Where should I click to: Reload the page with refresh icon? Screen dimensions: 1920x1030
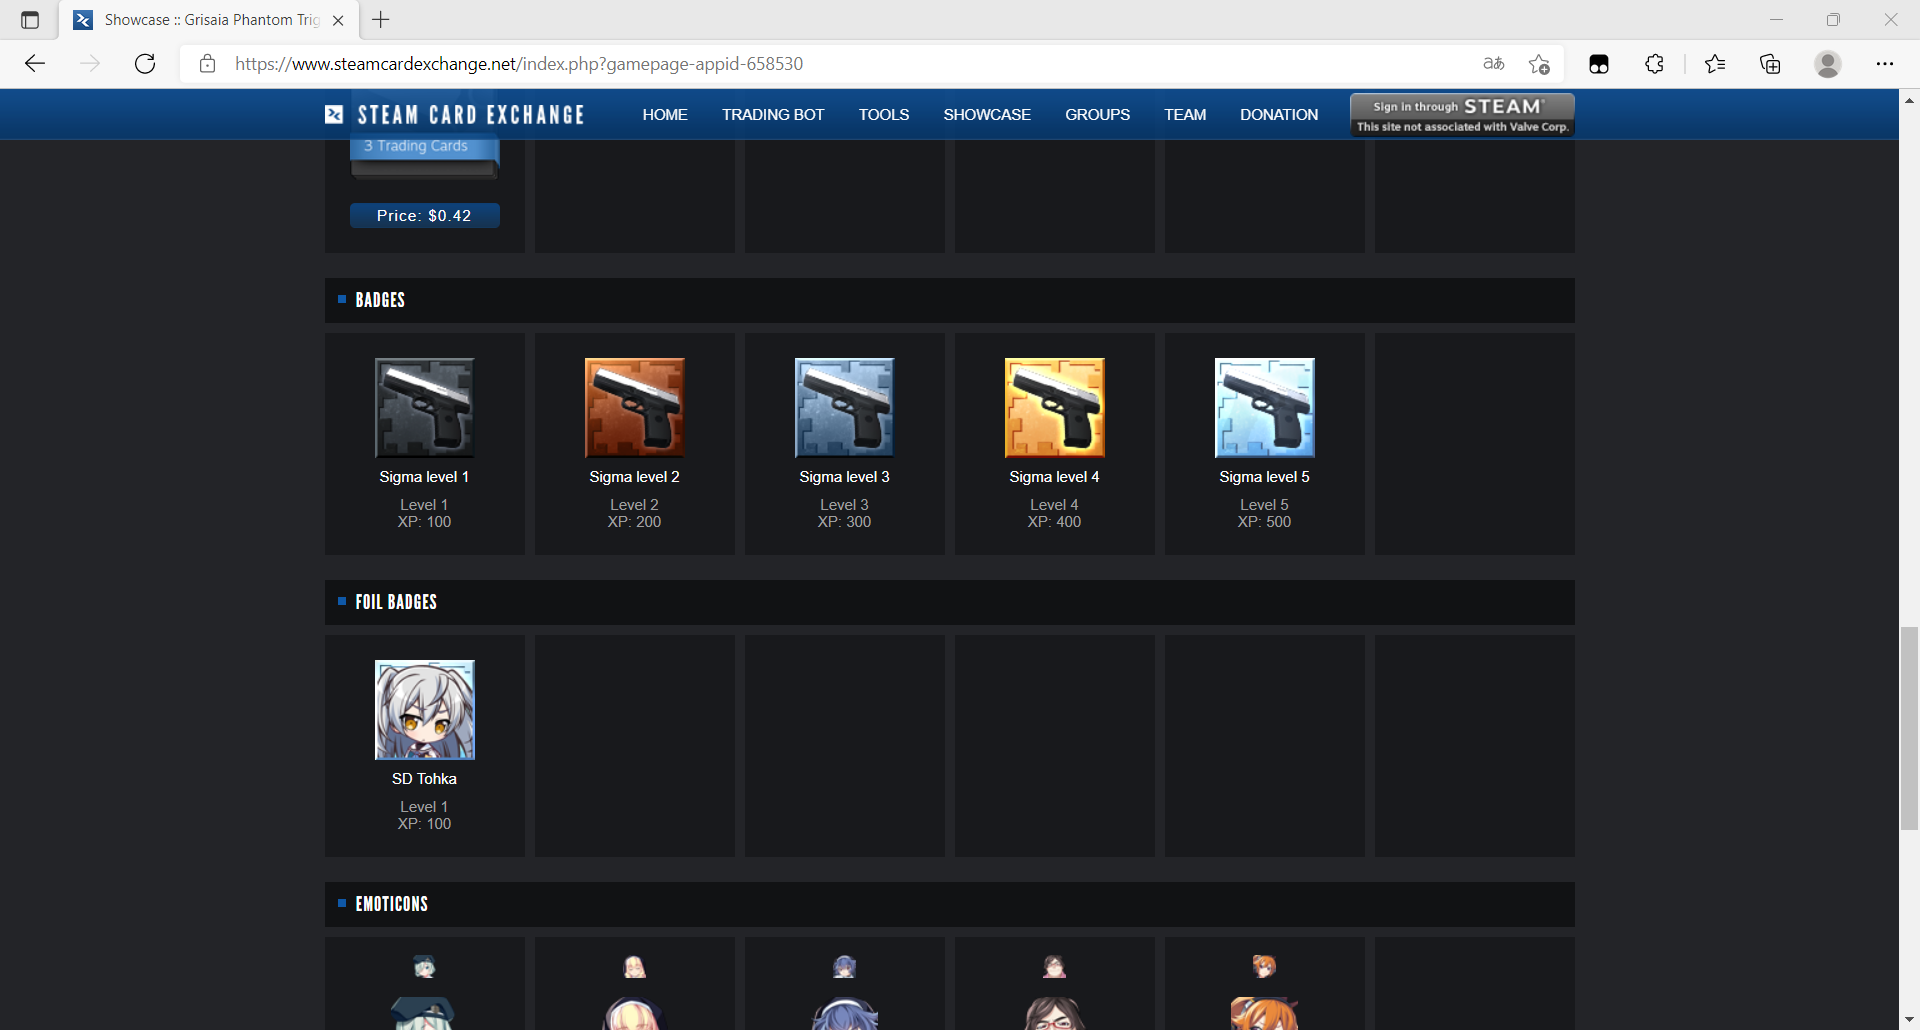point(145,64)
